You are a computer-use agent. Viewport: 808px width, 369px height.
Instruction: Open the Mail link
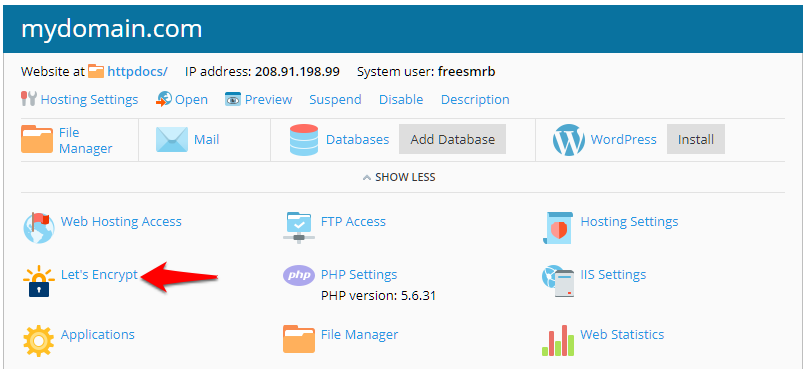point(207,140)
